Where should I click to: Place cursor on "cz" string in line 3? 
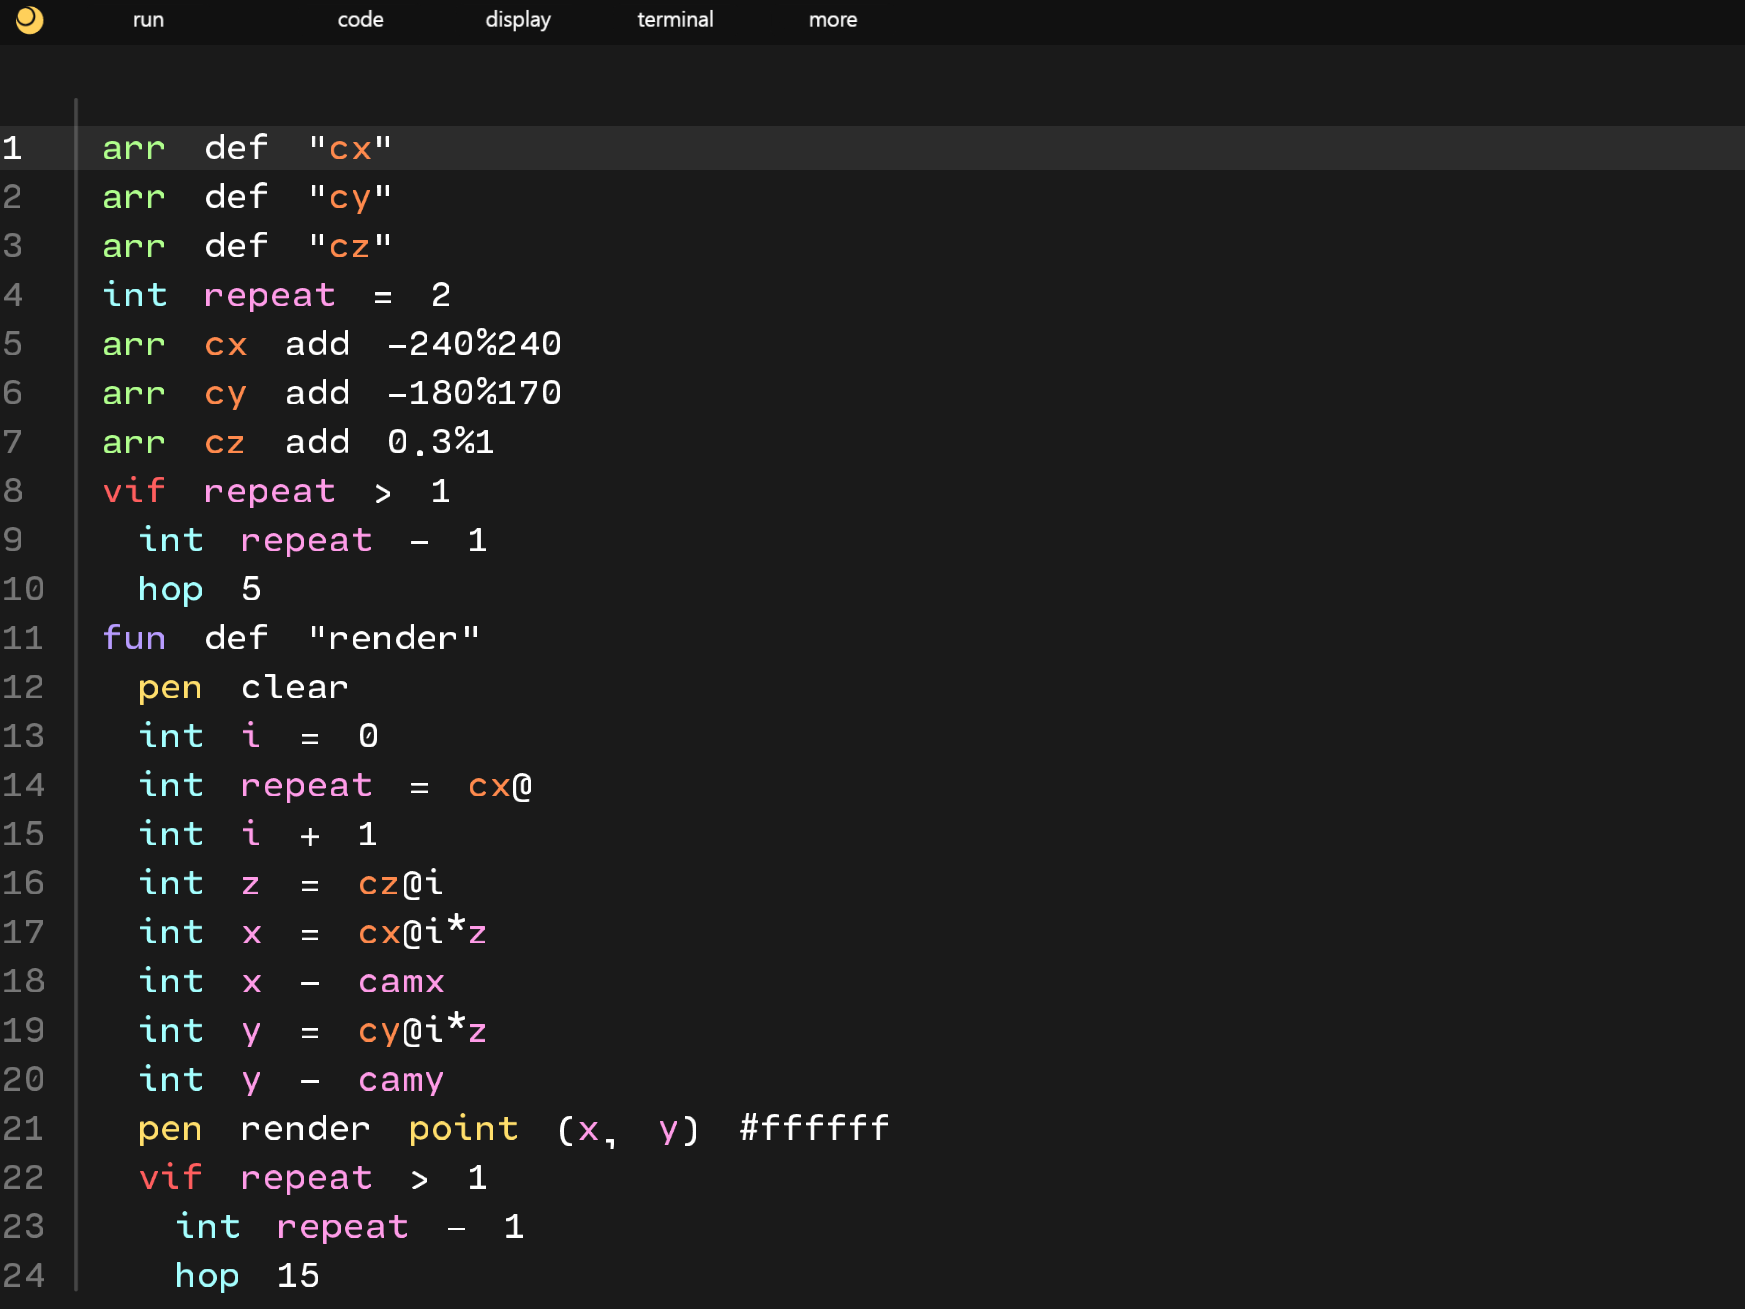coord(350,246)
